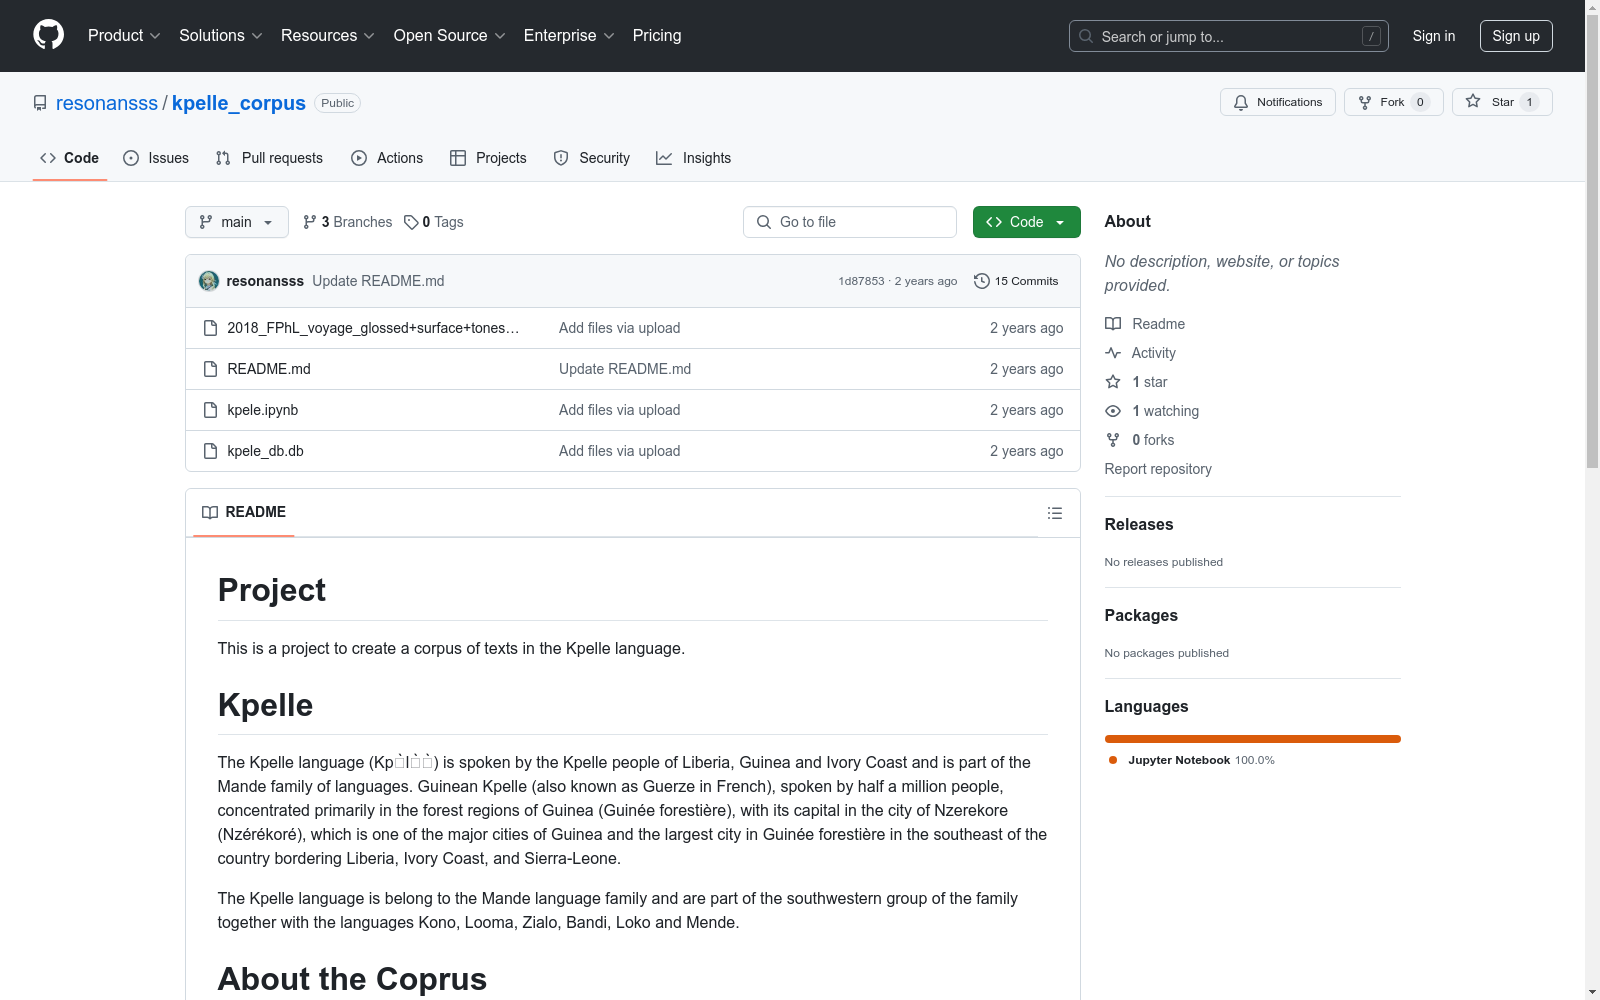Screen dimensions: 1600x1000
Task: Open the kpele.ipynb file
Action: pos(263,410)
